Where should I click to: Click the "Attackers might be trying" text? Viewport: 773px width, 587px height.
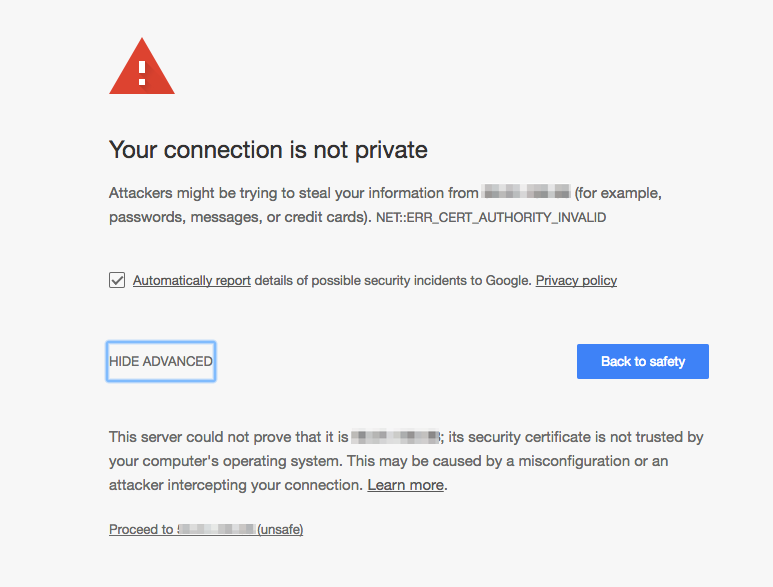(x=190, y=192)
